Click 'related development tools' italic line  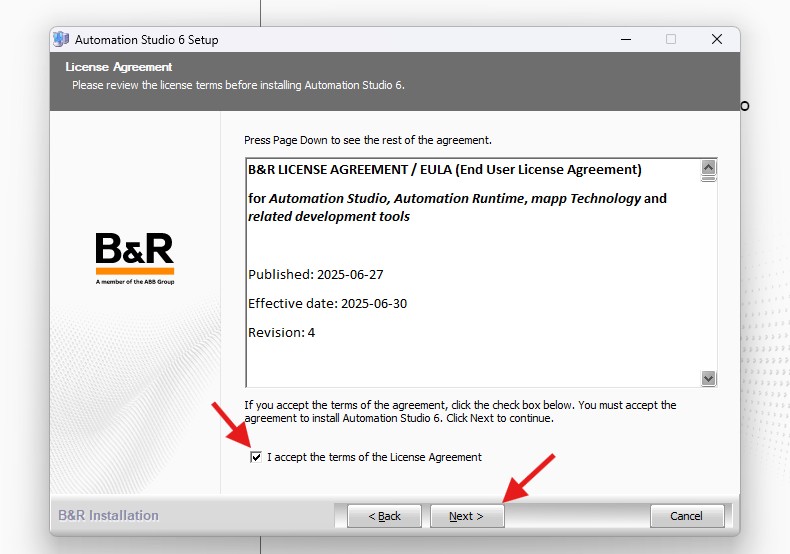[329, 217]
